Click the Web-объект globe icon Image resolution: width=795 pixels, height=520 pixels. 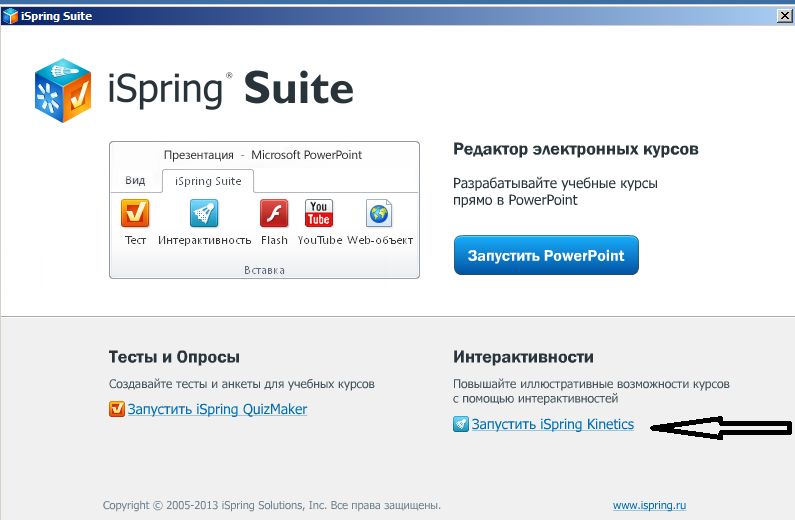coord(379,213)
